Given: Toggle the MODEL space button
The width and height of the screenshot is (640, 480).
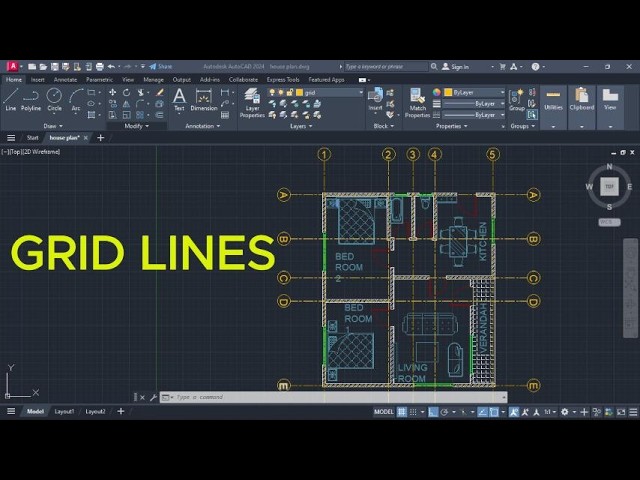Looking at the screenshot, I should pyautogui.click(x=384, y=412).
